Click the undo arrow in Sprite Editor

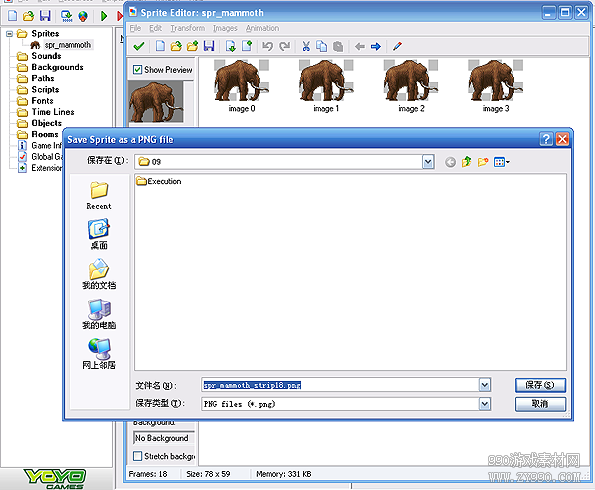coord(268,46)
